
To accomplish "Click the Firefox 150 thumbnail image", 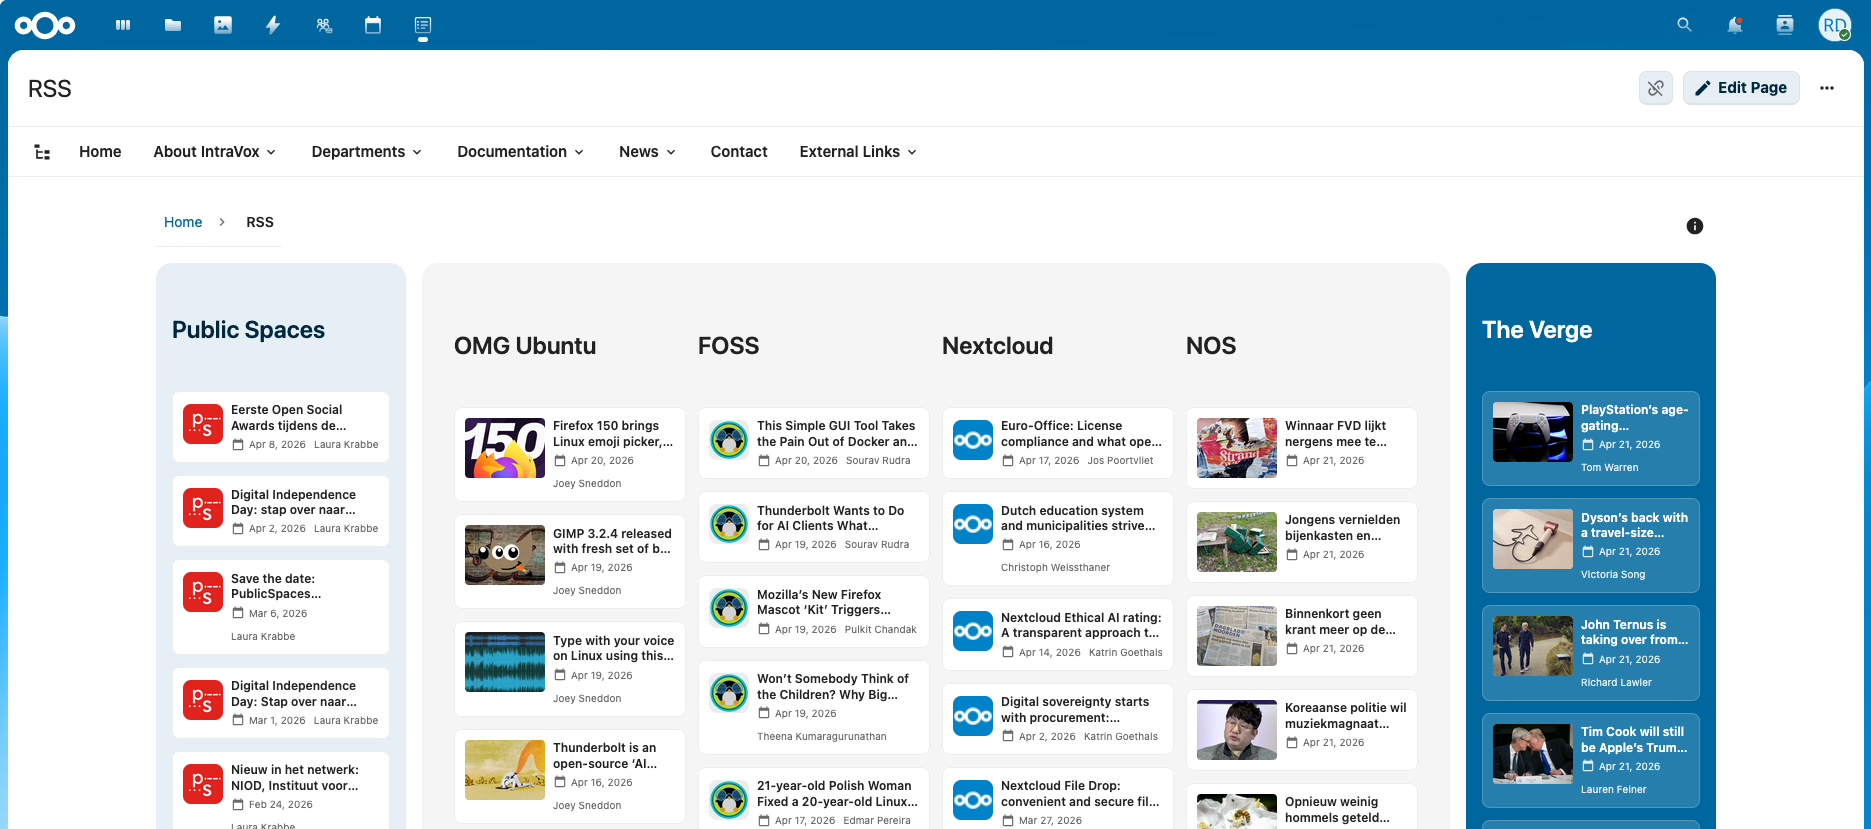I will point(505,448).
